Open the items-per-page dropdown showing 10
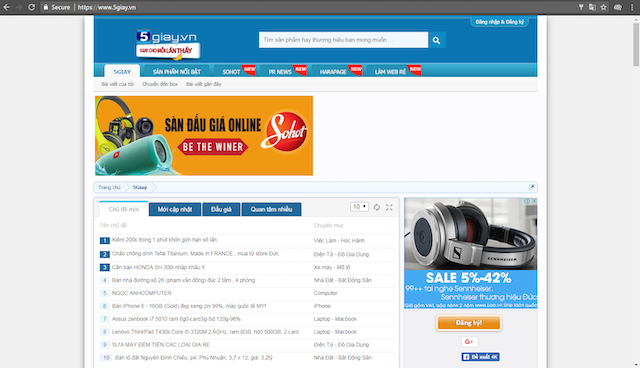 click(359, 207)
